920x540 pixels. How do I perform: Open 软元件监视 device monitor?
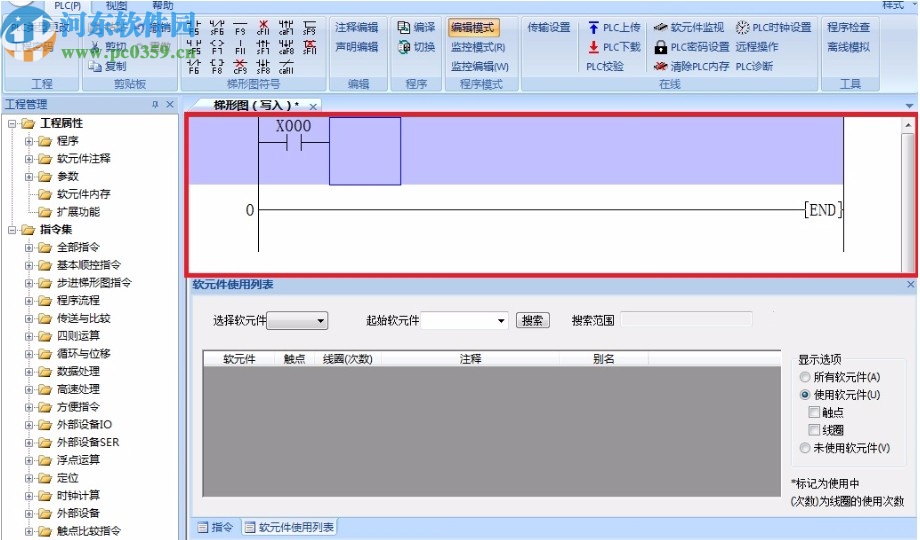(689, 27)
